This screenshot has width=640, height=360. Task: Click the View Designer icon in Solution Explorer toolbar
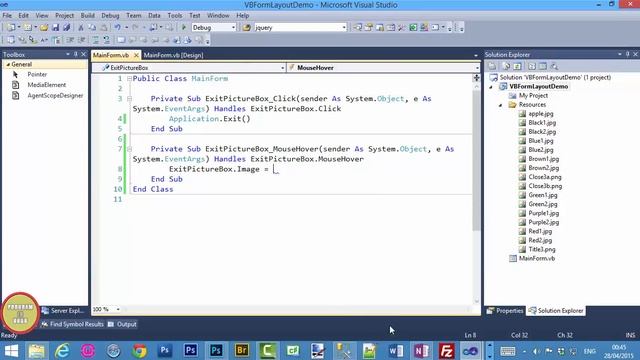click(x=542, y=66)
